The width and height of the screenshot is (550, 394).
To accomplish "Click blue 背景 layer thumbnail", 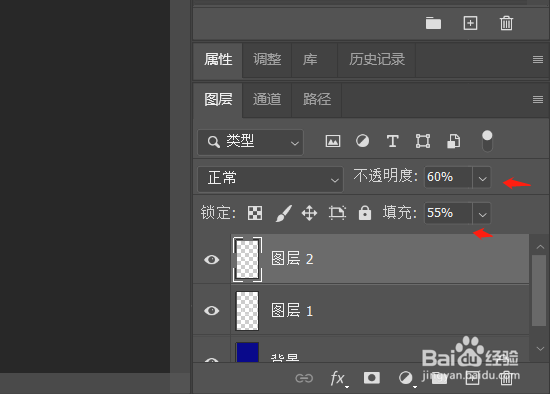I will (x=247, y=352).
